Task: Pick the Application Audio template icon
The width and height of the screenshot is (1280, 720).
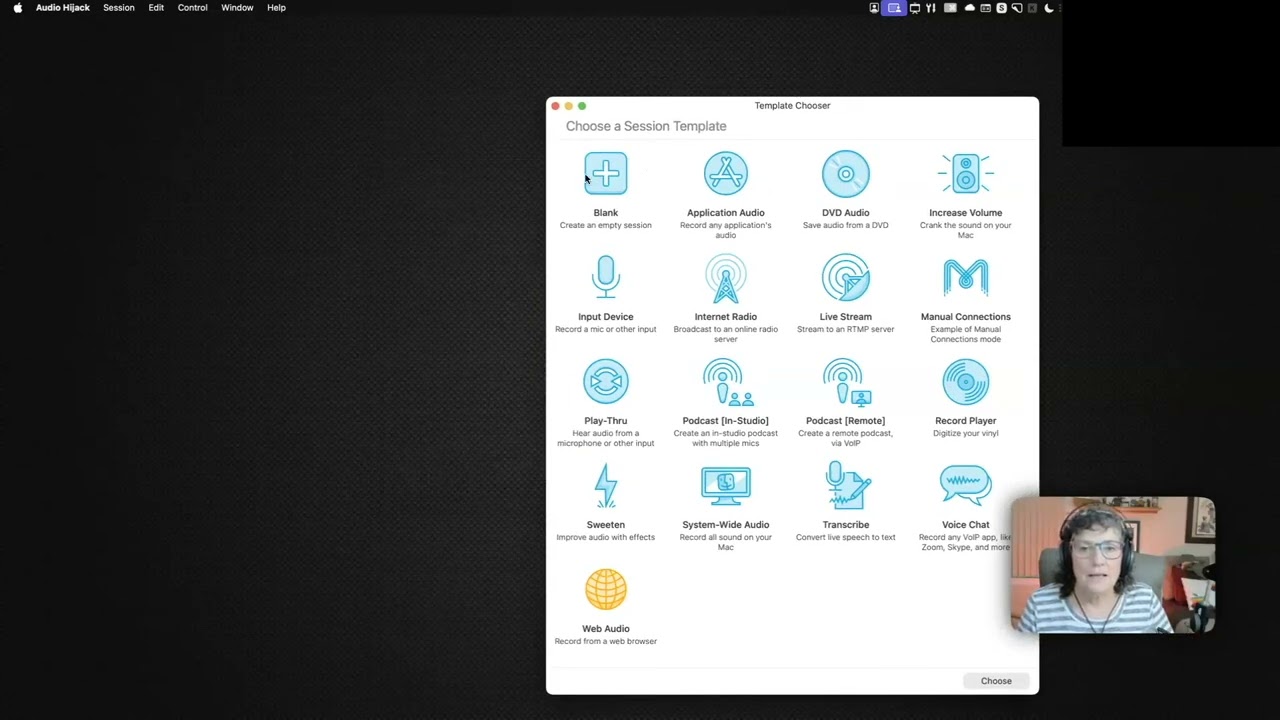Action: click(x=726, y=174)
